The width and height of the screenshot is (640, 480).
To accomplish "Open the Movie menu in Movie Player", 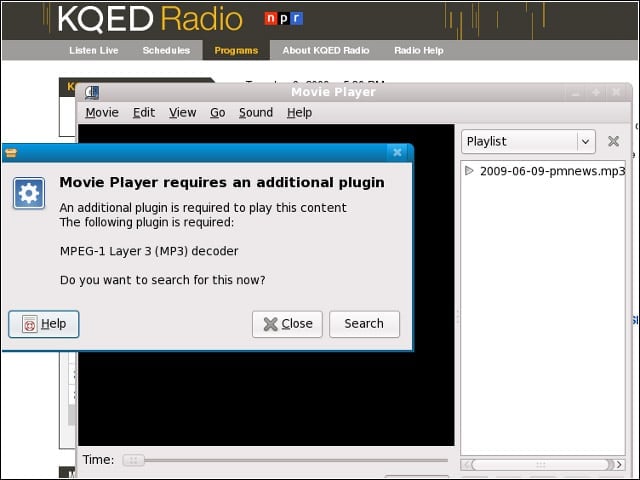I will coord(102,112).
